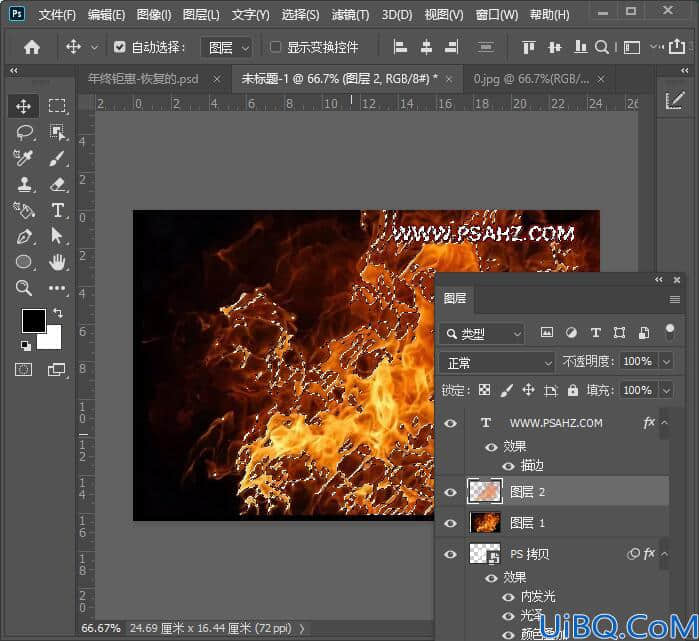The width and height of the screenshot is (699, 641).
Task: Select the Clone Stamp tool
Action: 24,184
